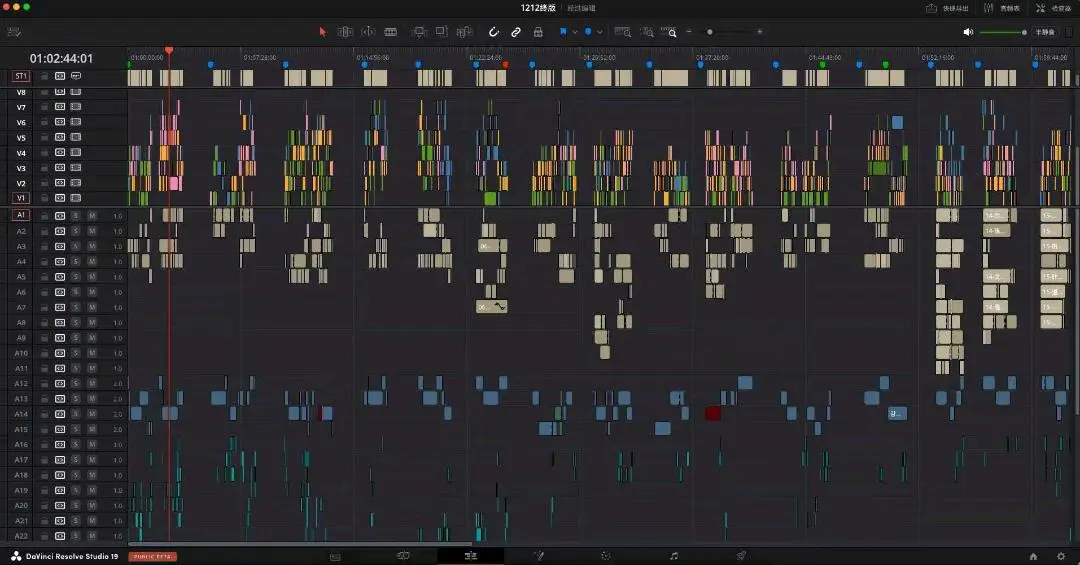Screen dimensions: 1080x565
Task: Switch to the Color page
Action: coord(605,556)
